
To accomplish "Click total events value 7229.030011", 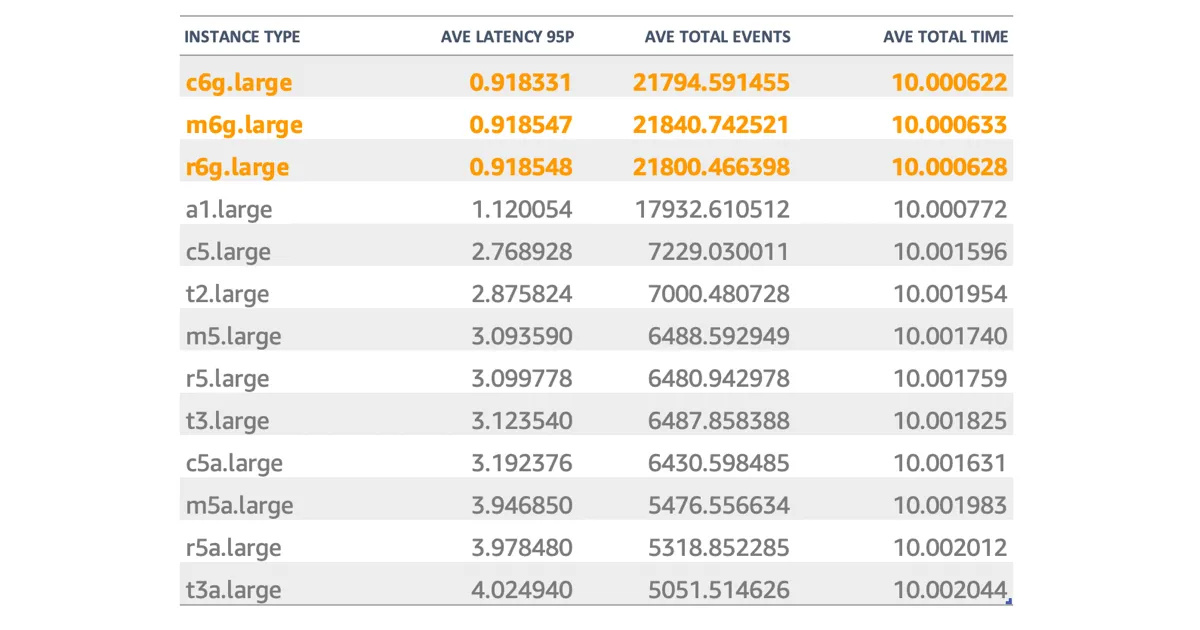I will coord(719,251).
